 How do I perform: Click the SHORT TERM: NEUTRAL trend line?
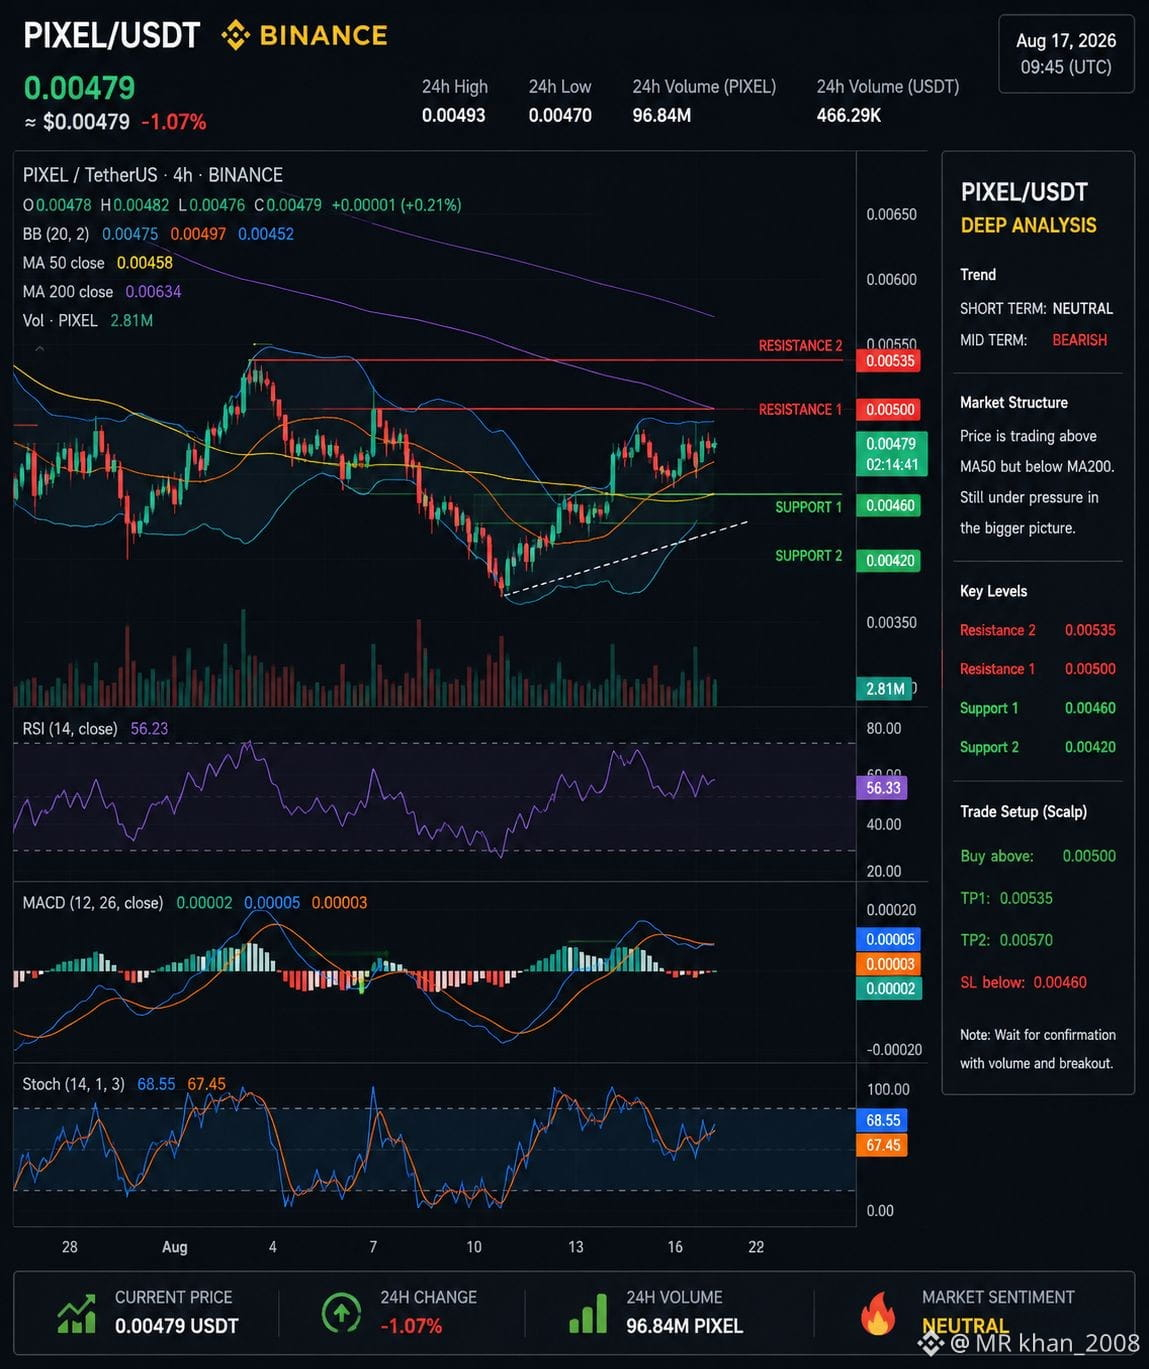pos(1036,309)
